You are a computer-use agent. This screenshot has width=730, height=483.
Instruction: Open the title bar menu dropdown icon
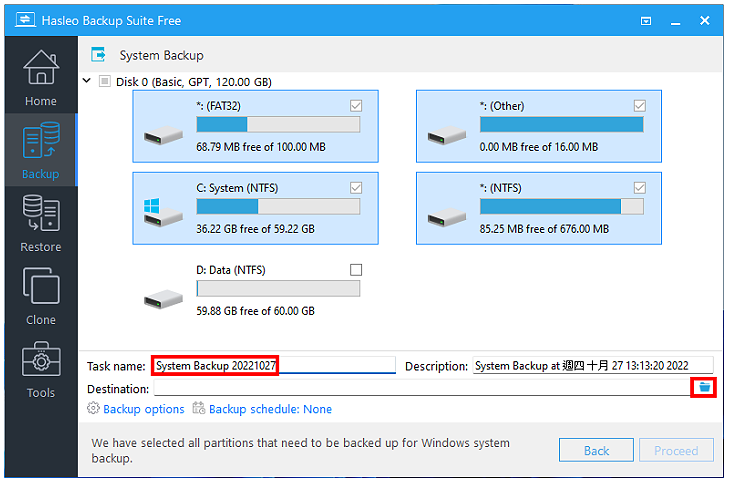[646, 21]
